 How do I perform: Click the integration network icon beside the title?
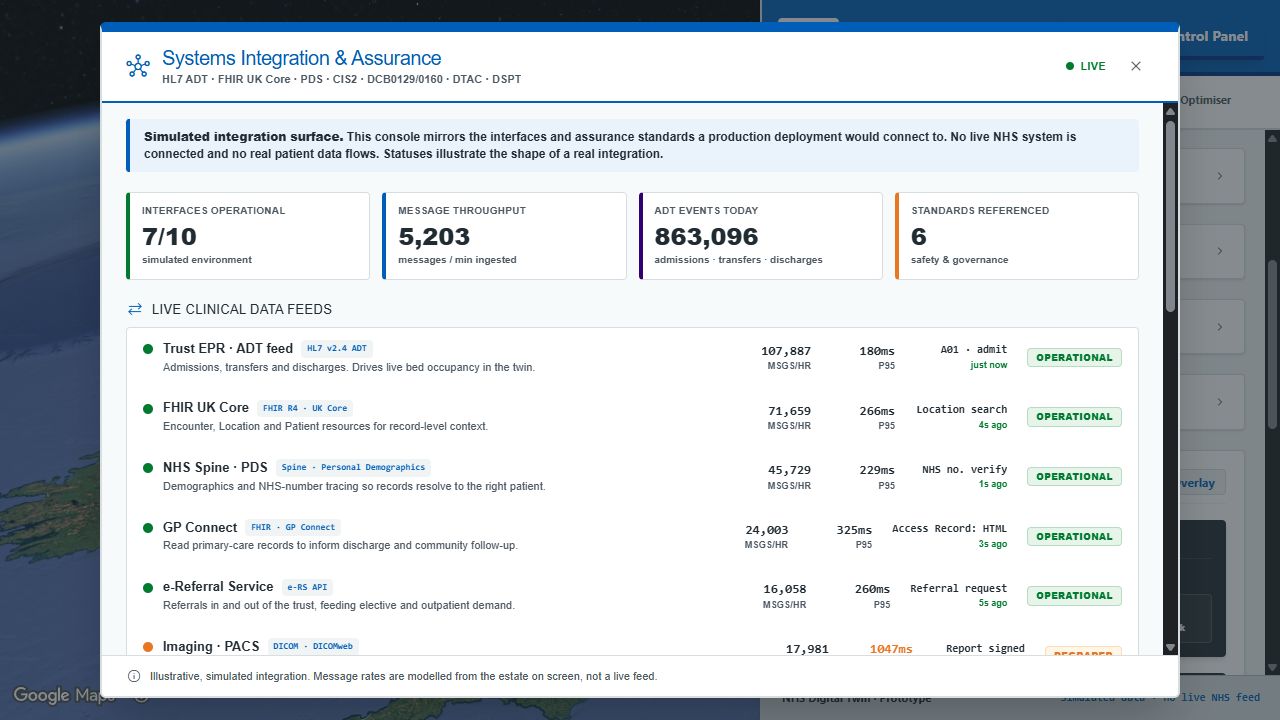click(x=138, y=66)
